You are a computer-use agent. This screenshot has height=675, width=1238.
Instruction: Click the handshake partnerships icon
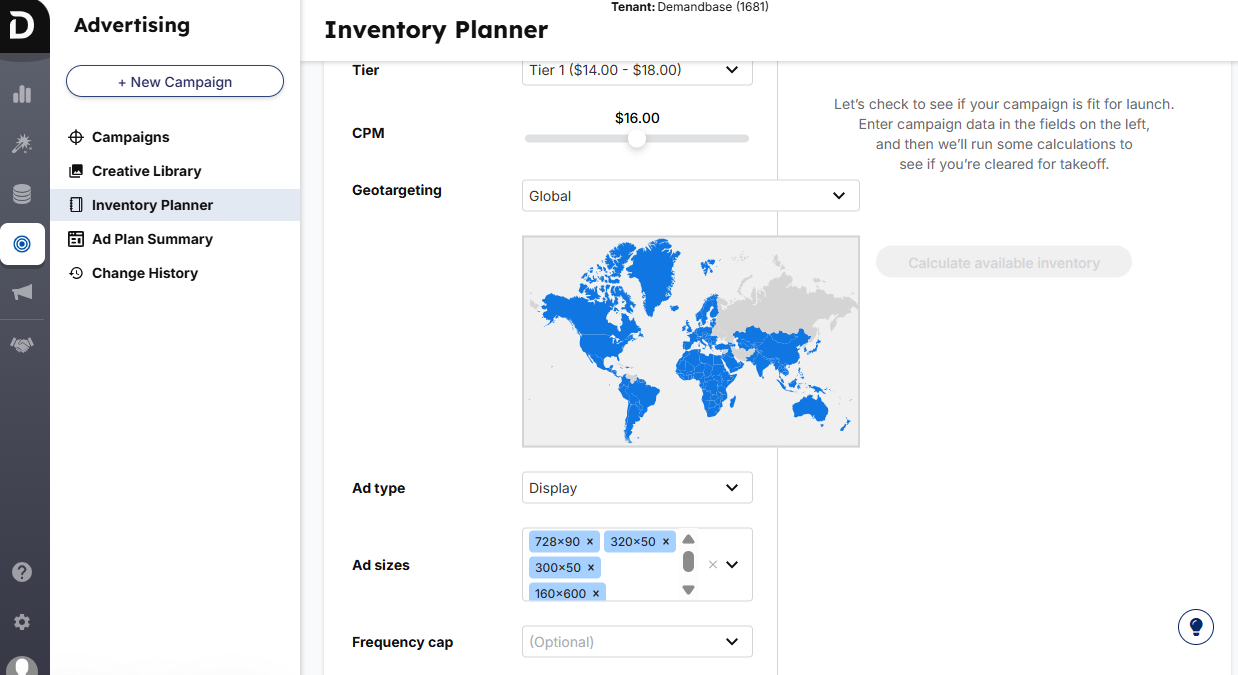(22, 343)
